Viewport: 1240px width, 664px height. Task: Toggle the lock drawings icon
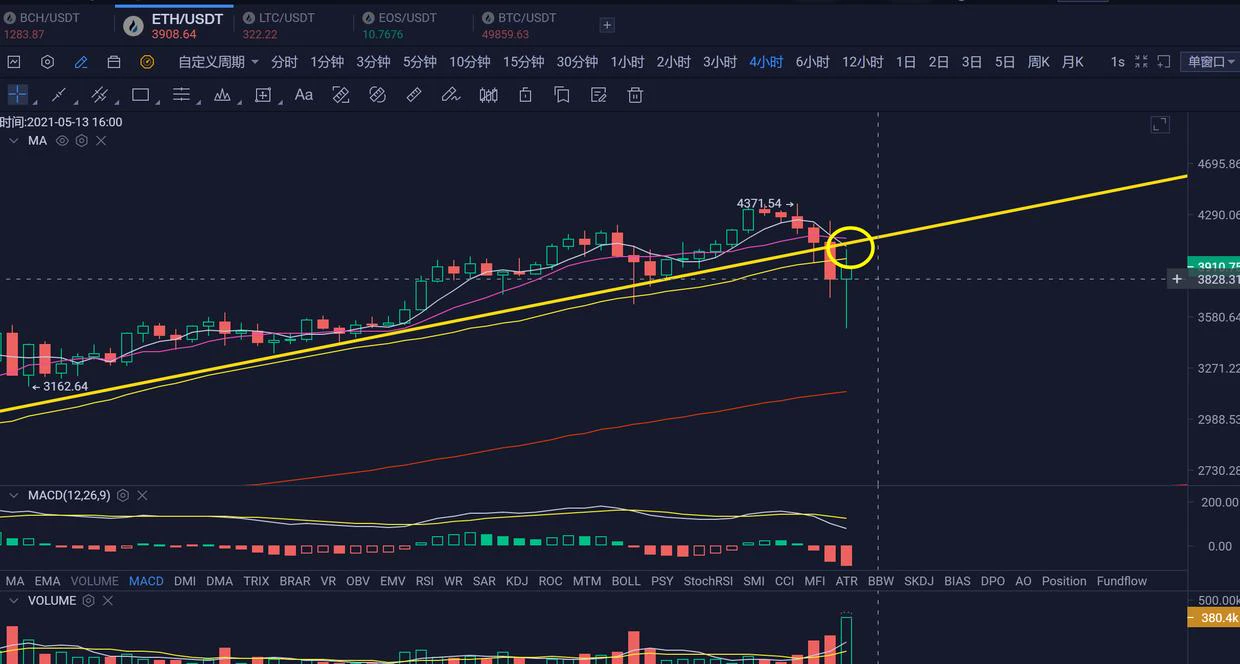pos(525,95)
